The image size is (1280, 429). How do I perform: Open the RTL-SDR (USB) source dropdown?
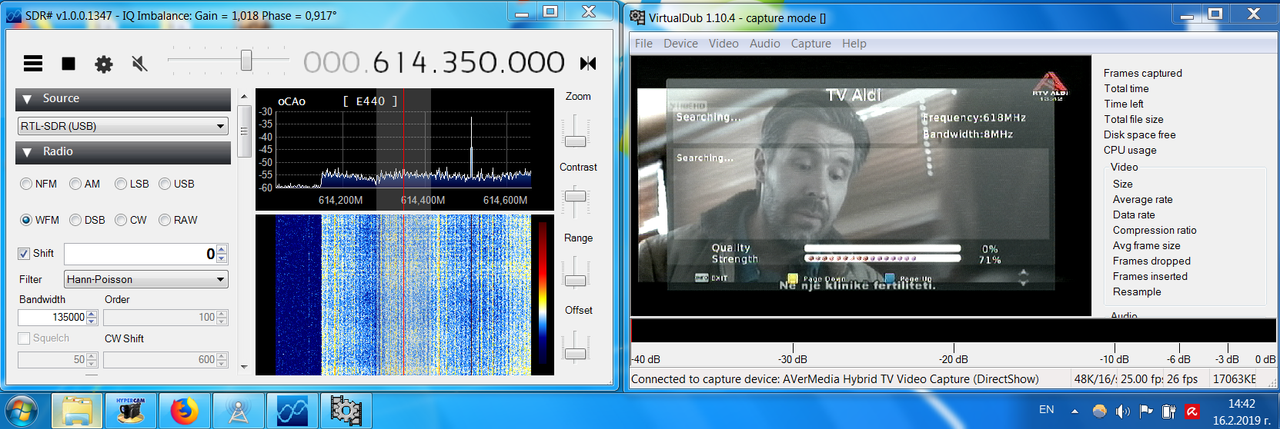click(x=123, y=126)
